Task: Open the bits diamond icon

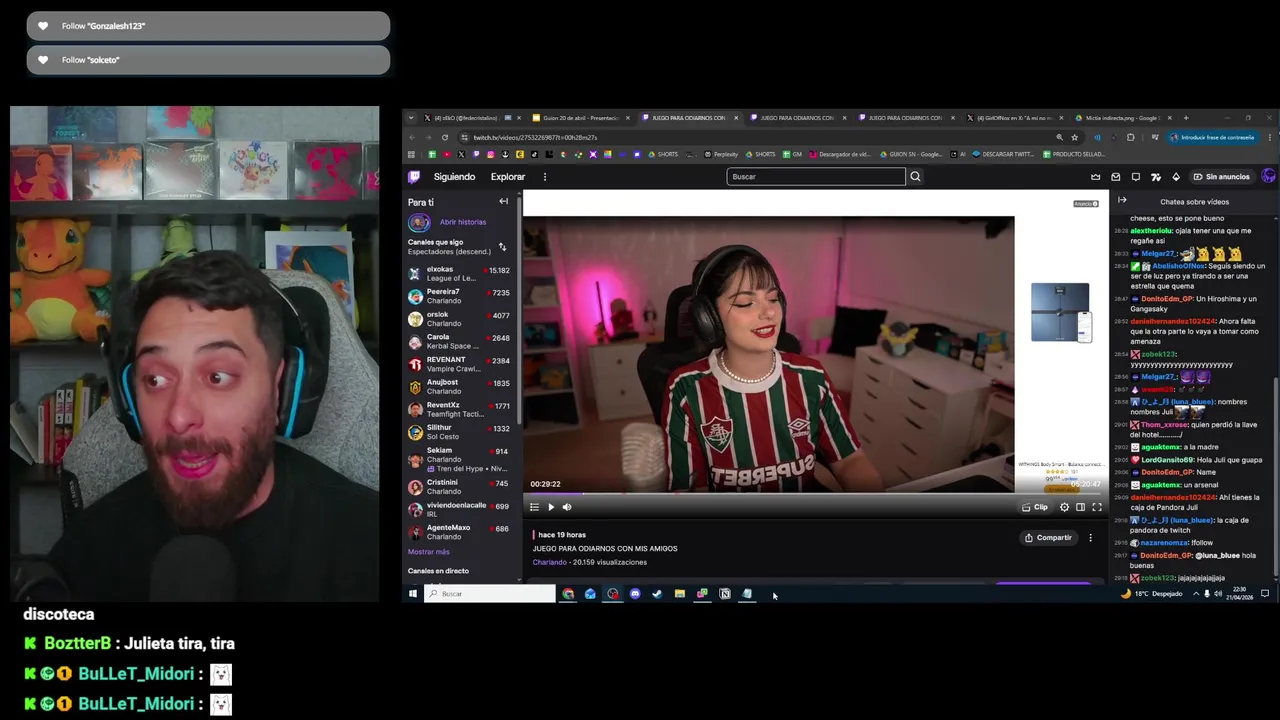Action: coord(1176,177)
